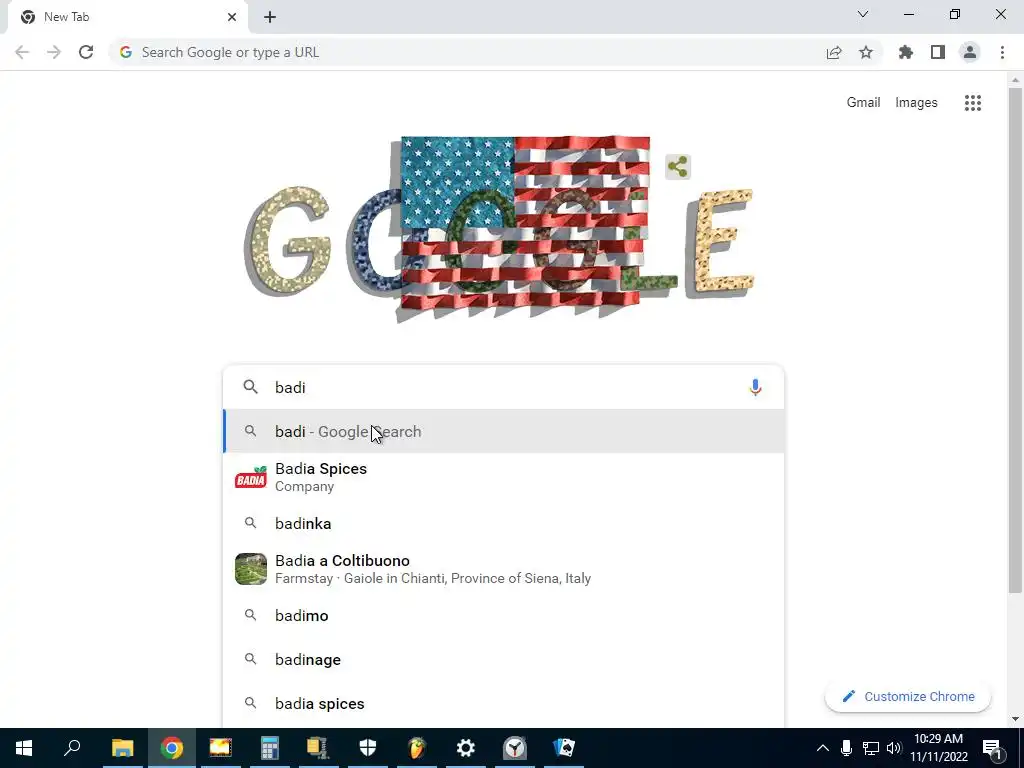Open Settings gear on taskbar
This screenshot has height=768, width=1024.
coord(466,748)
